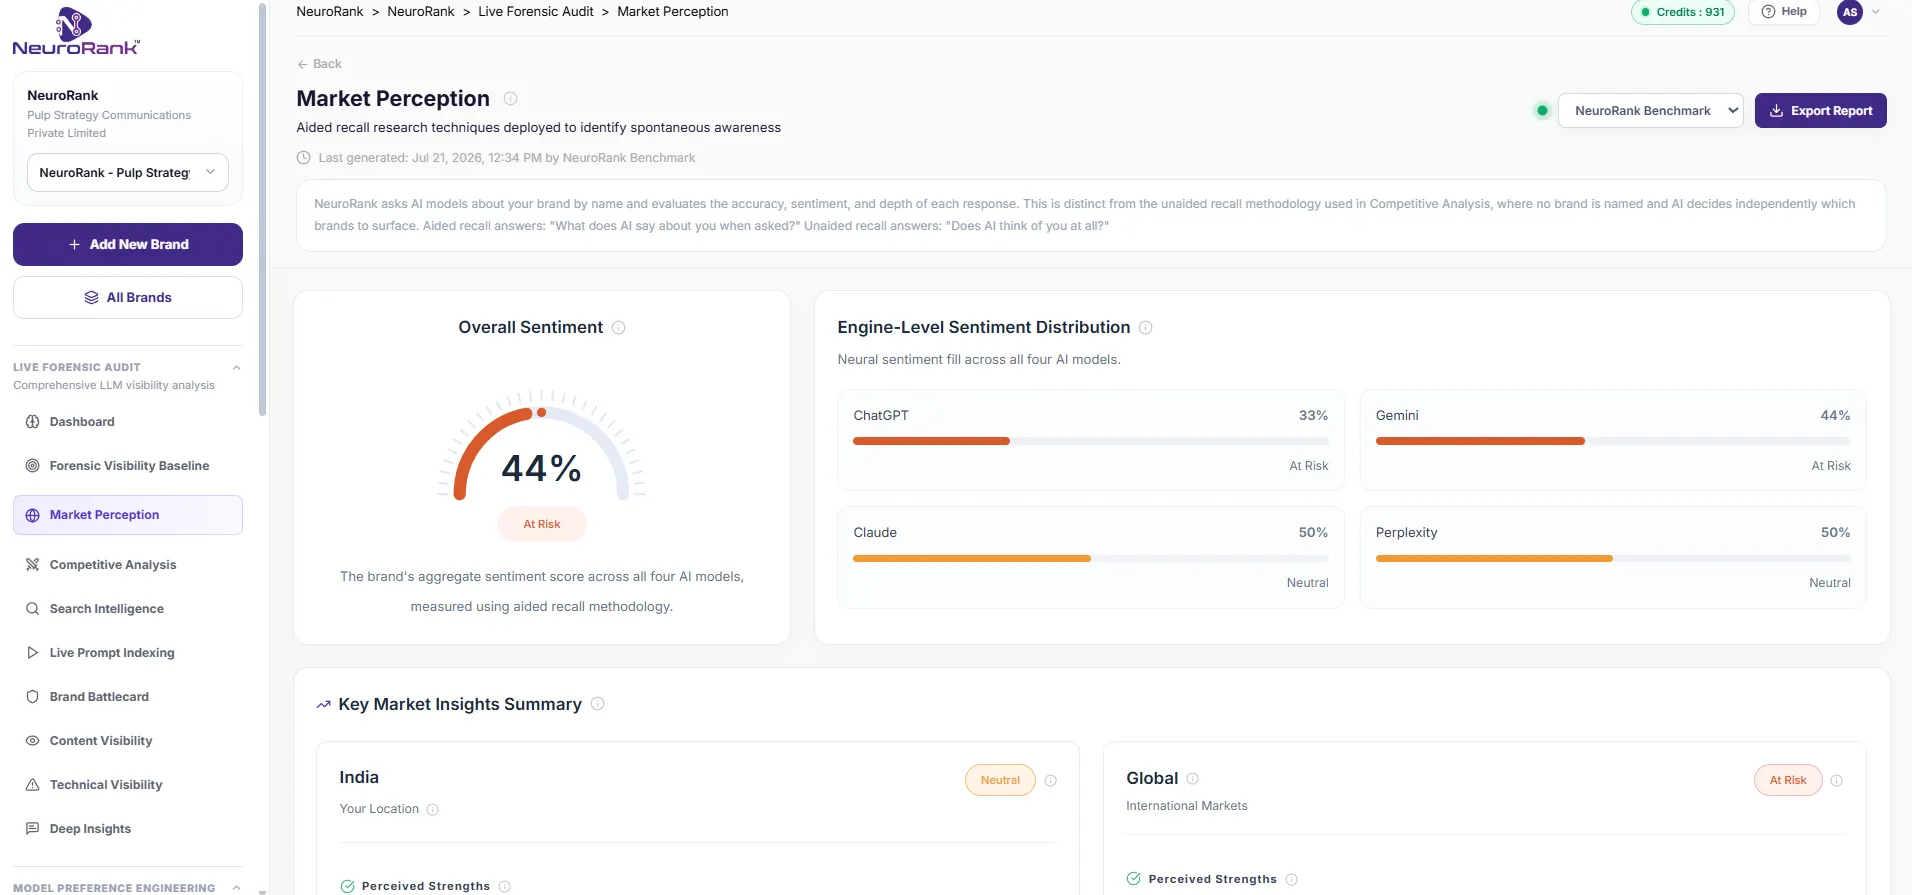The height and width of the screenshot is (895, 1912).
Task: Click the green status indicator dot
Action: 1542,111
